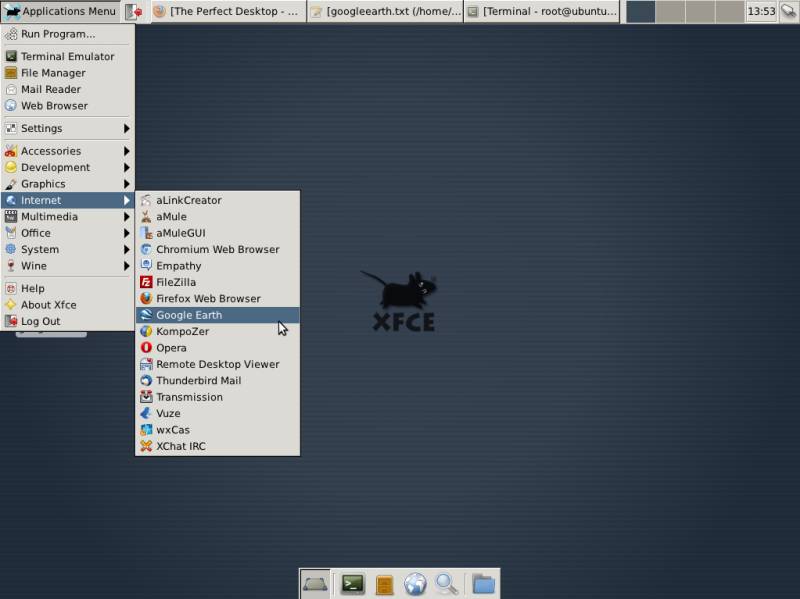This screenshot has width=800, height=599.
Task: Choose Run Program... from Applications Menu
Action: click(67, 34)
